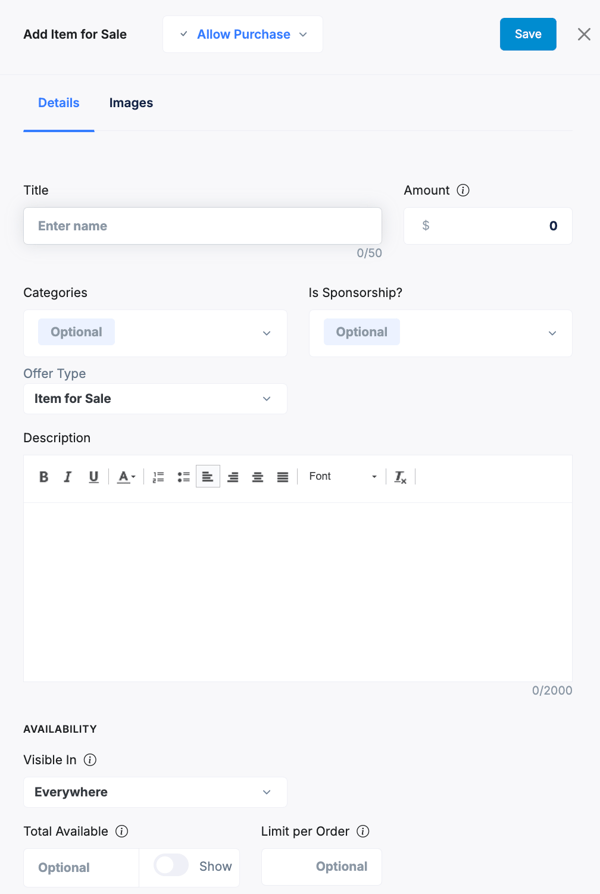
Task: Open the Categories dropdown
Action: [x=155, y=333]
